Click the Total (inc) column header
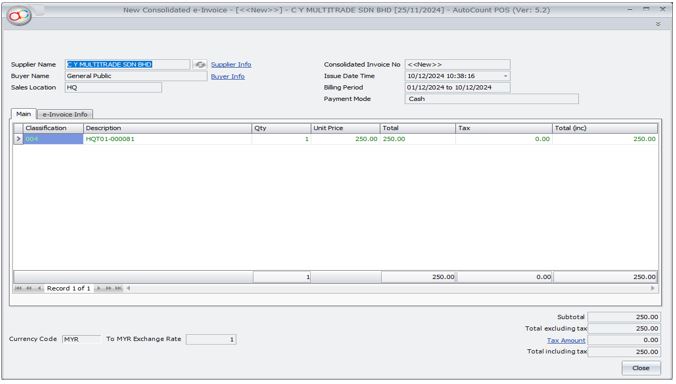 click(x=605, y=128)
